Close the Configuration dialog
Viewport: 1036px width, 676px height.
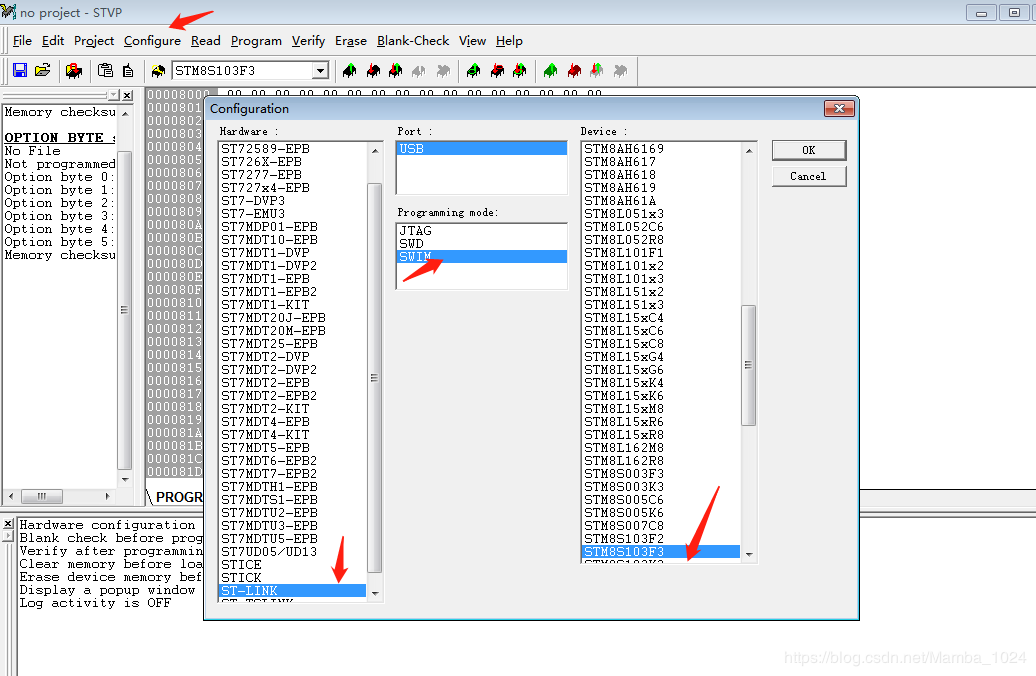(x=839, y=108)
